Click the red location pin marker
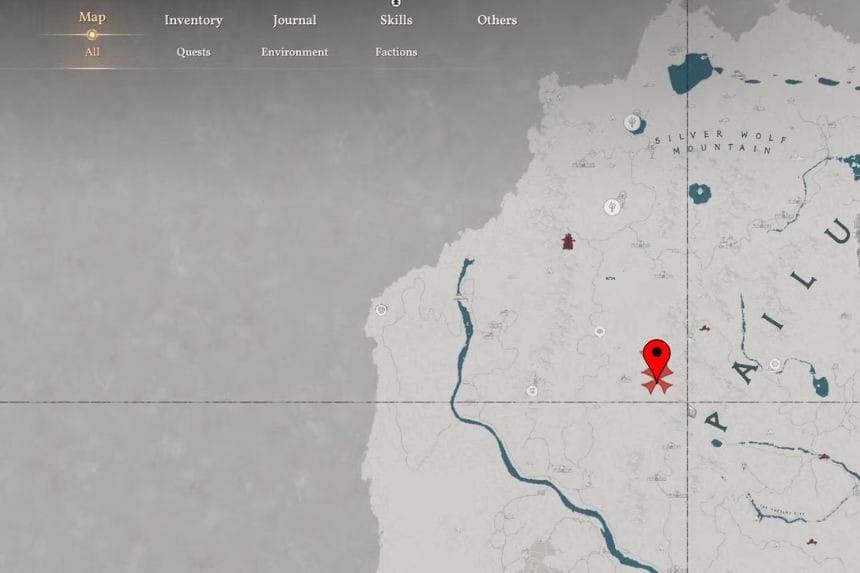The image size is (860, 573). pos(656,354)
